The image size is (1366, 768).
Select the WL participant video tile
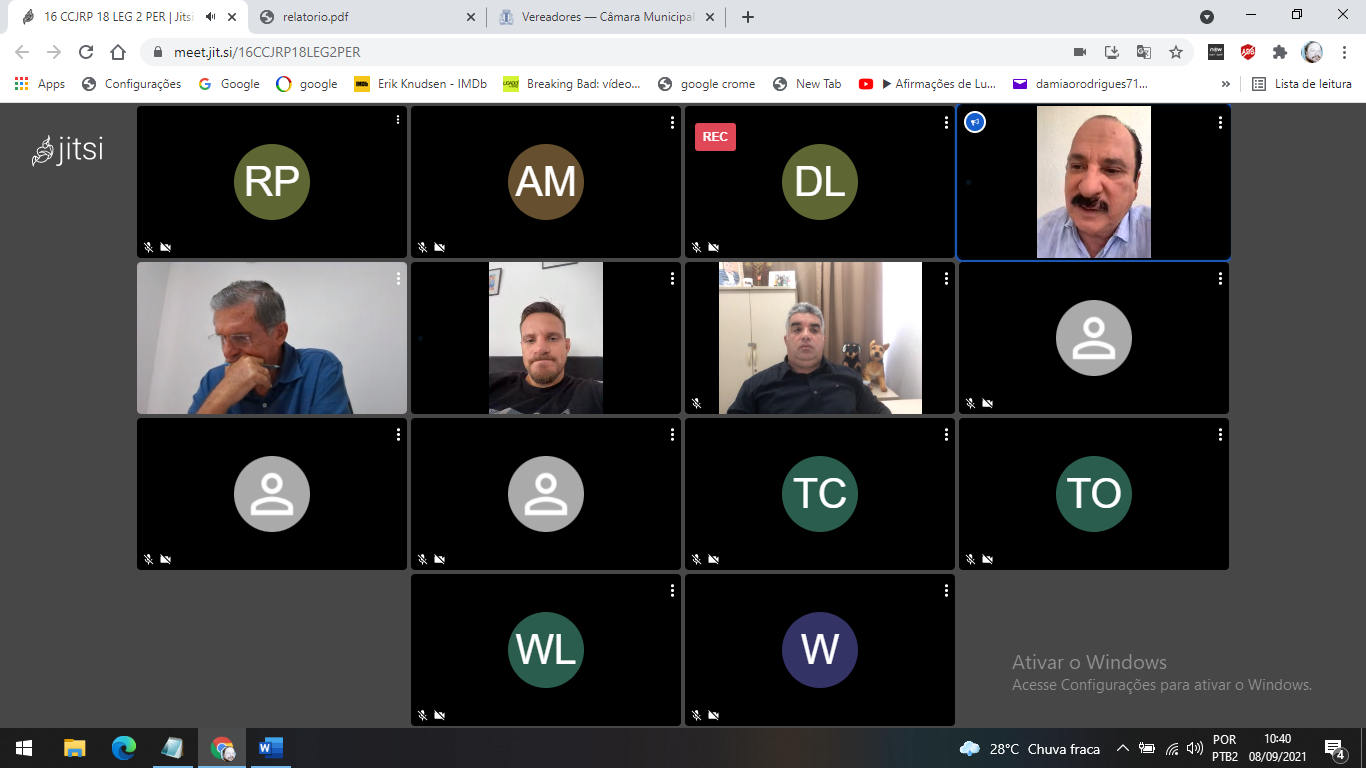(546, 650)
